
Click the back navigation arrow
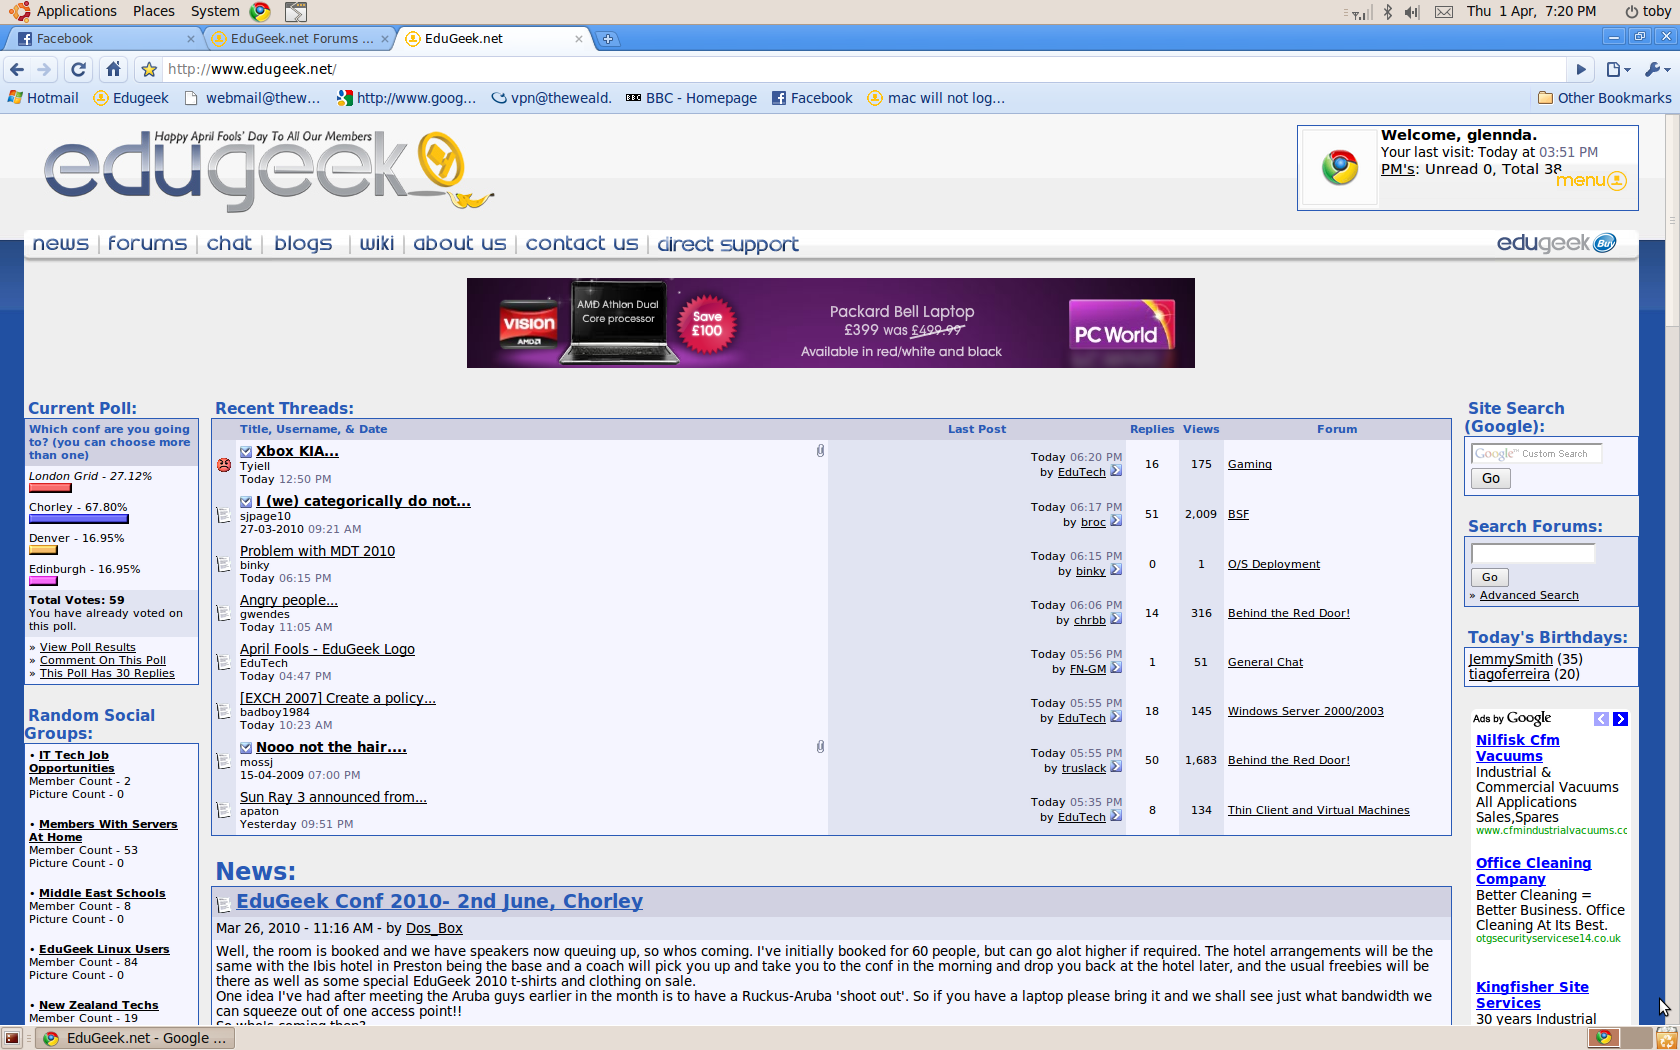coord(17,69)
